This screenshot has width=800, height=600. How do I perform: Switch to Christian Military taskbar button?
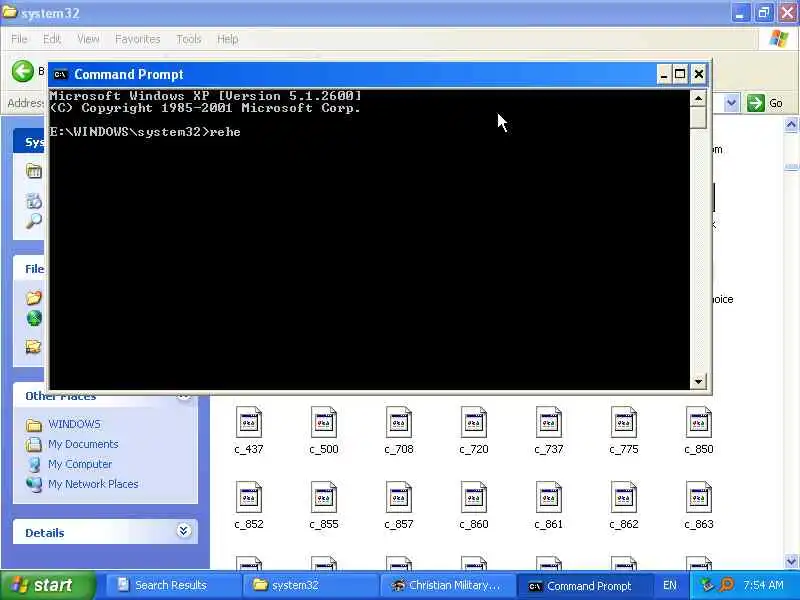pos(446,585)
